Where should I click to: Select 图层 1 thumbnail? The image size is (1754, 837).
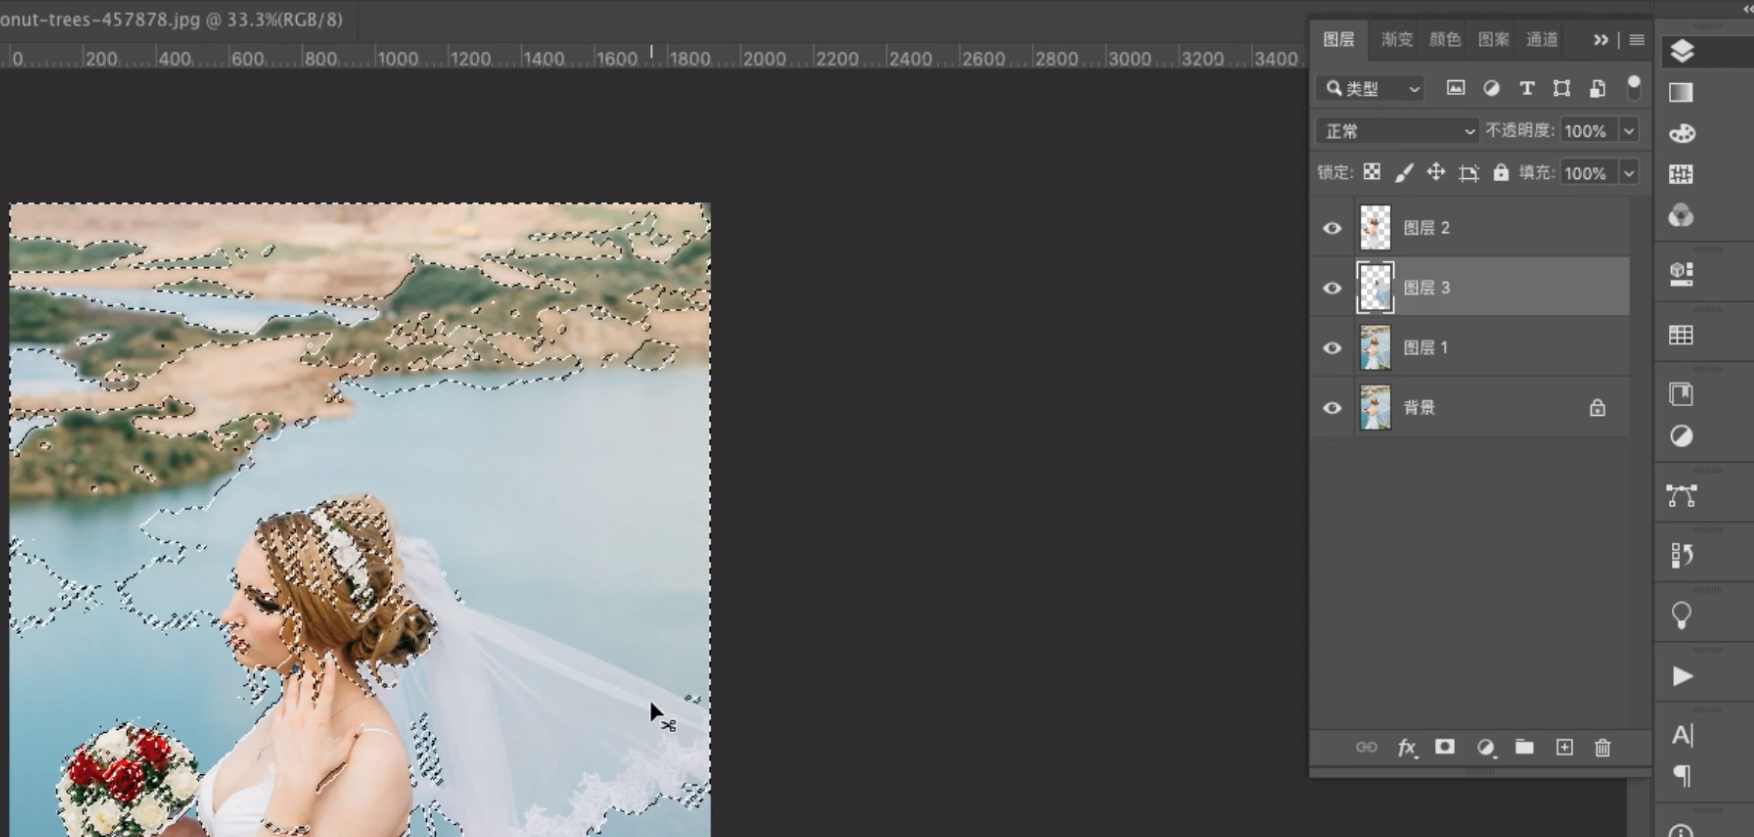point(1375,348)
